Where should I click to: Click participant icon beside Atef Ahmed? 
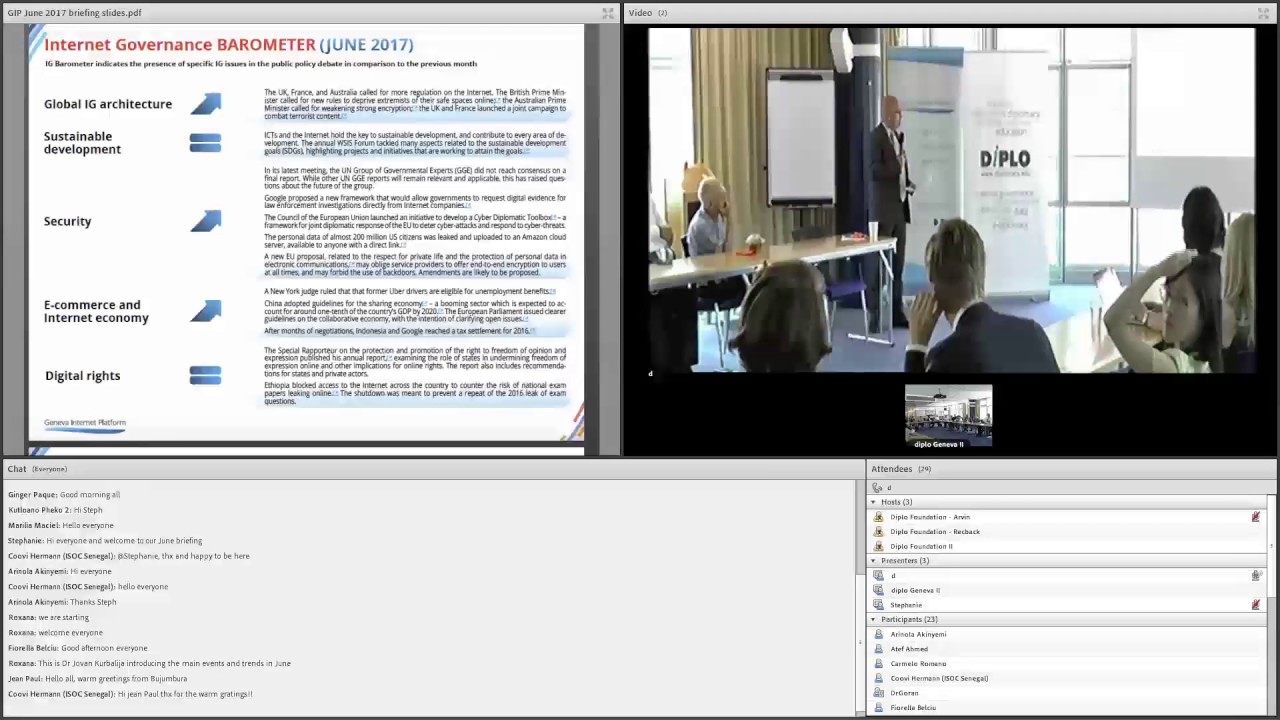[879, 649]
